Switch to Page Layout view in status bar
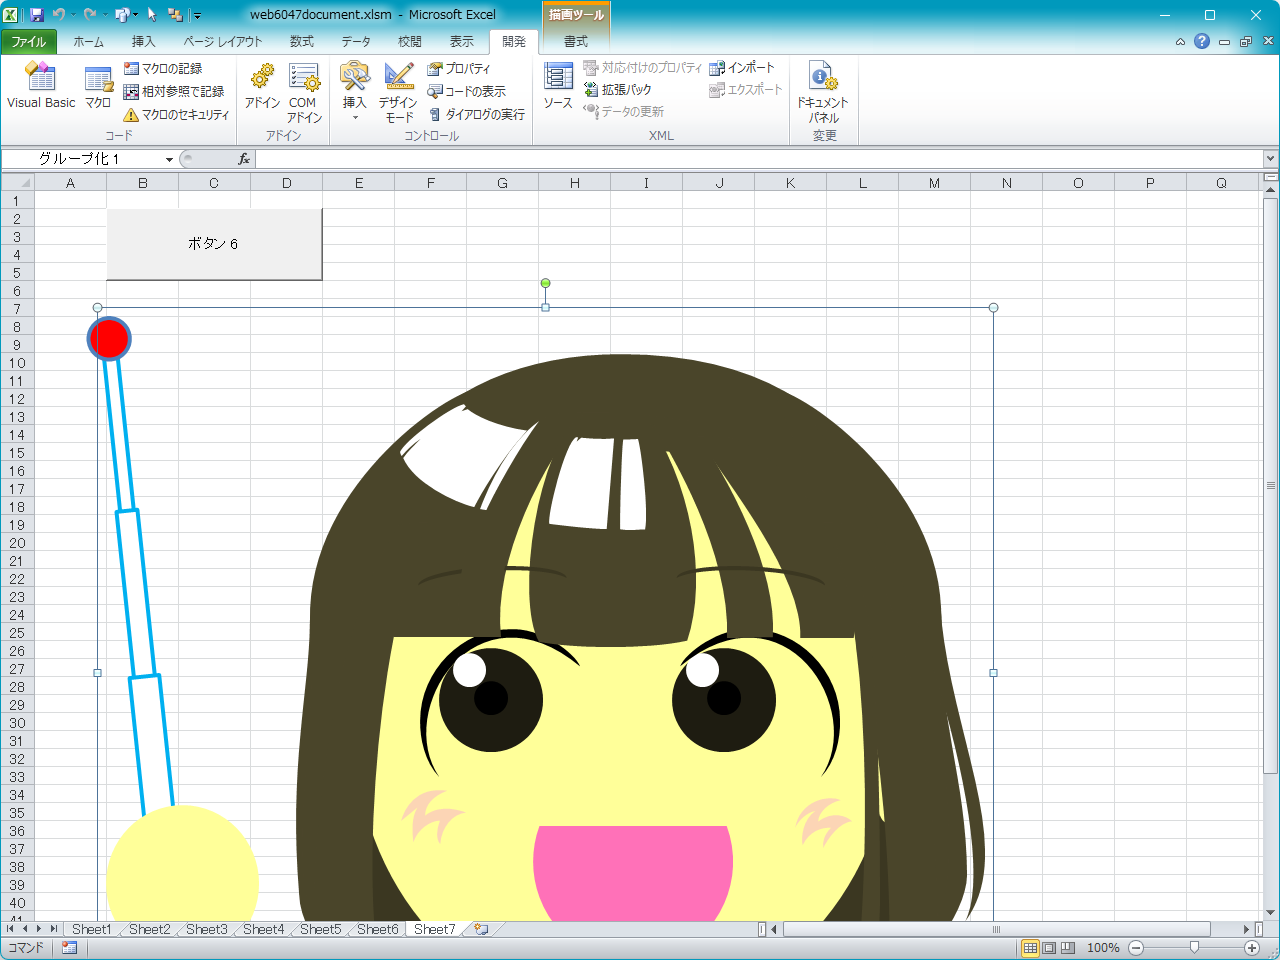 tap(1049, 947)
